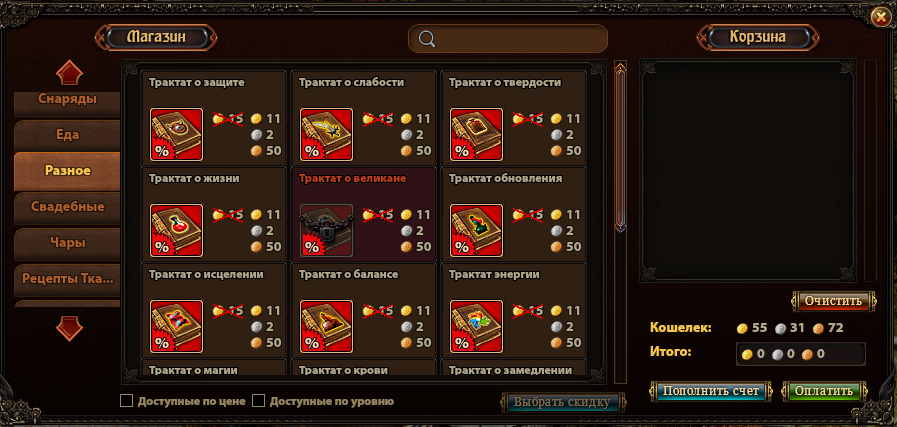
Task: Enable the Доступные по цене checkbox
Action: [x=126, y=401]
